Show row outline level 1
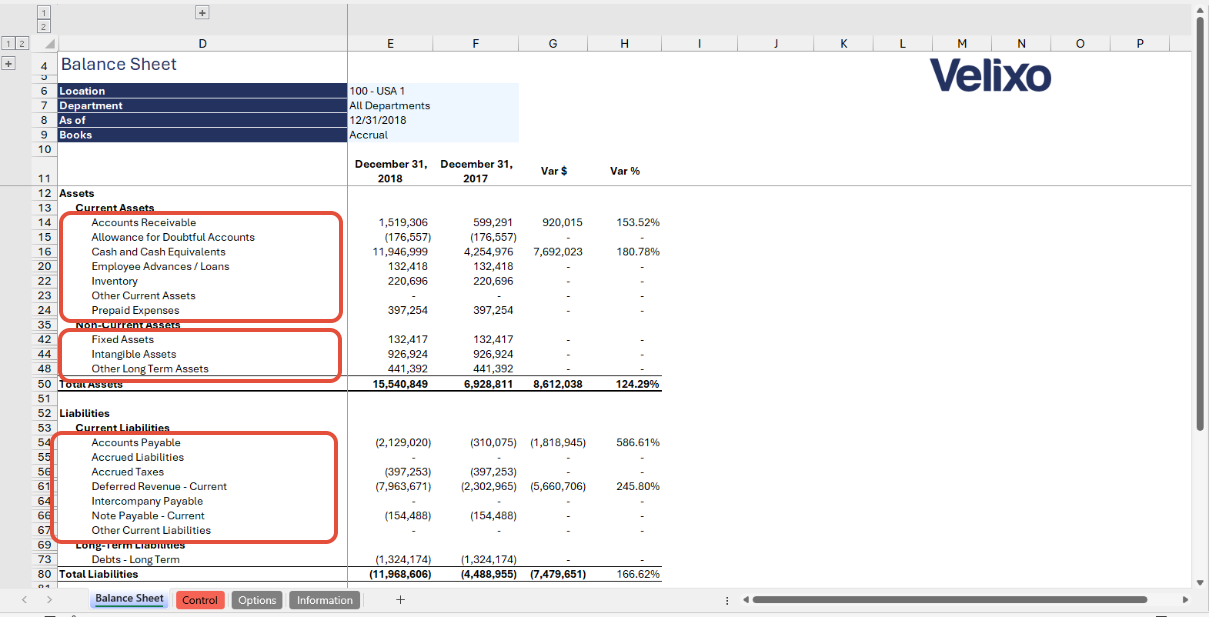The height and width of the screenshot is (617, 1209). (x=8, y=44)
